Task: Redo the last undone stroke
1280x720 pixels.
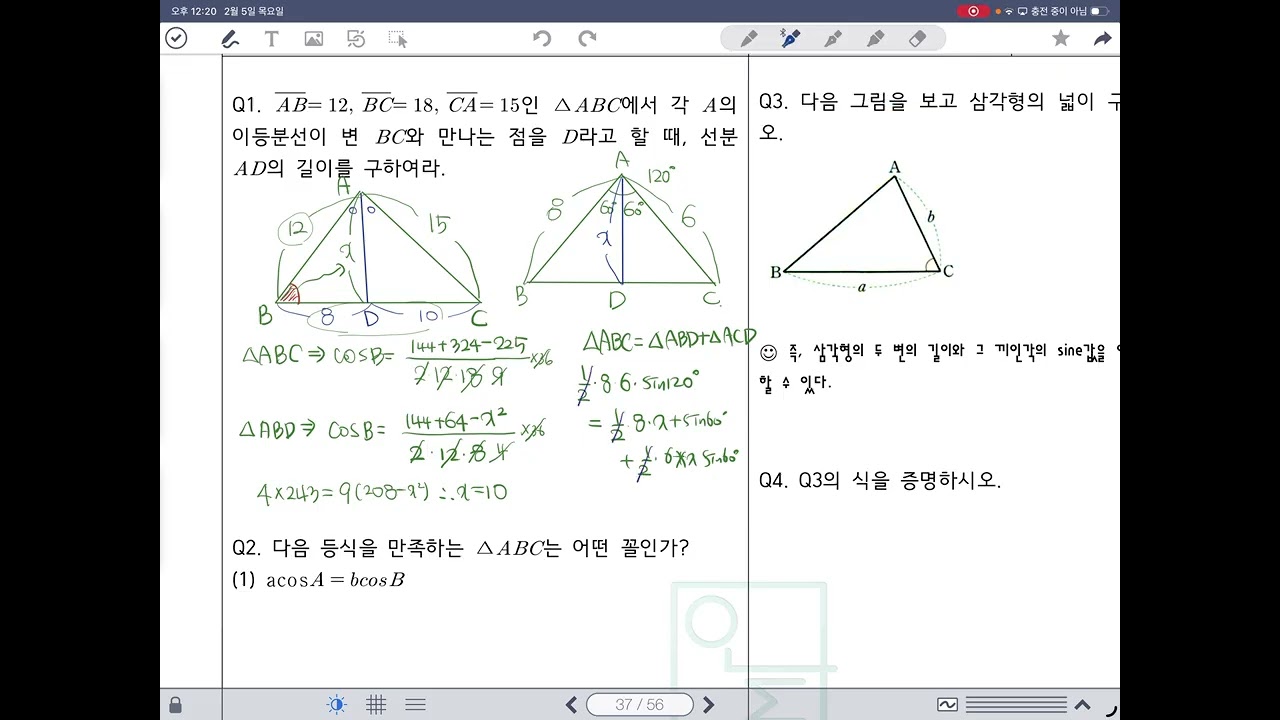Action: click(587, 39)
